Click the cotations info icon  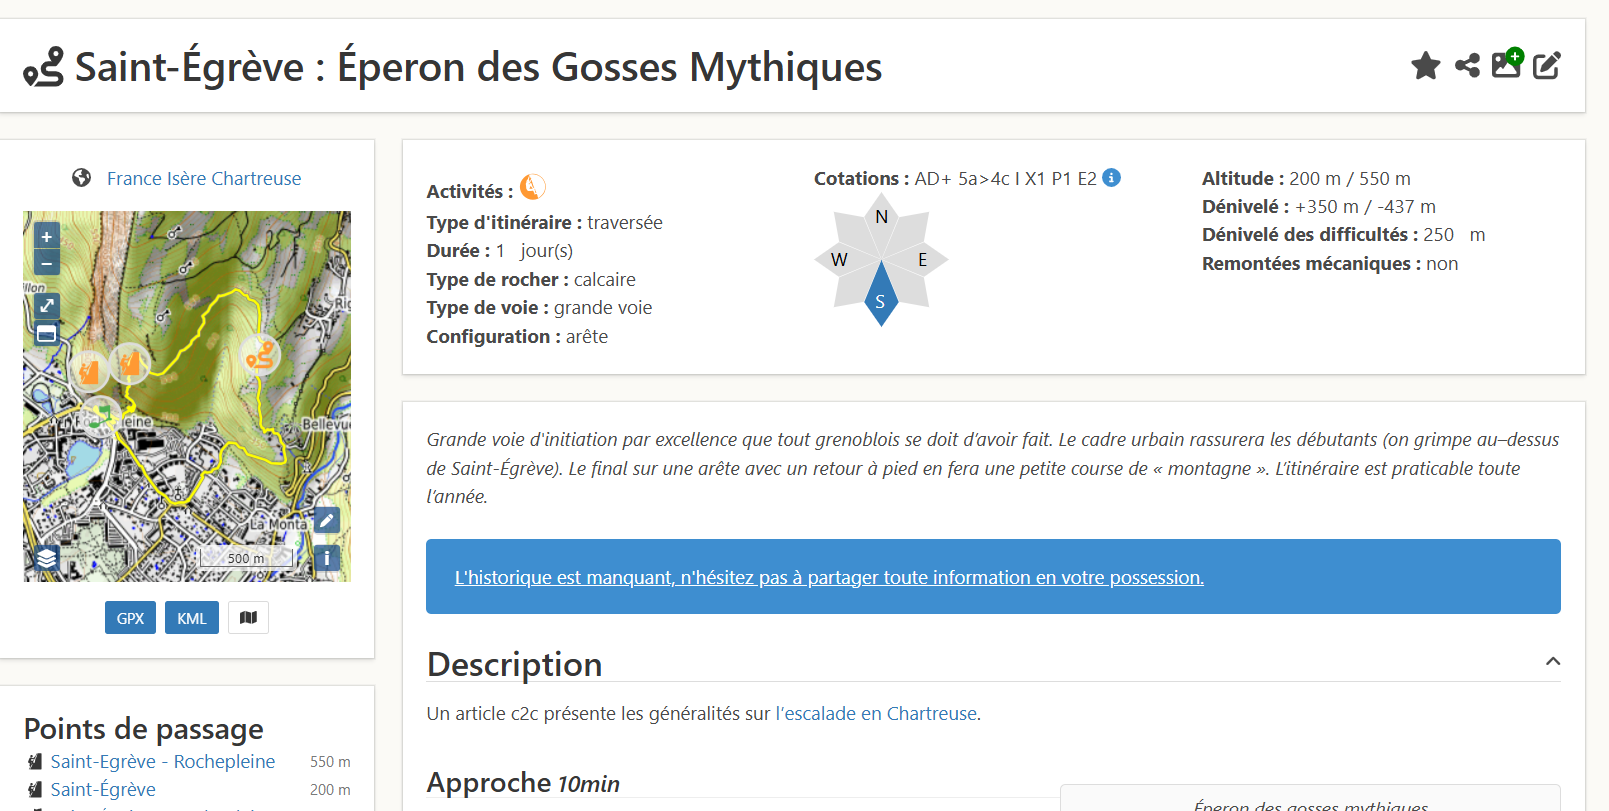[1111, 178]
